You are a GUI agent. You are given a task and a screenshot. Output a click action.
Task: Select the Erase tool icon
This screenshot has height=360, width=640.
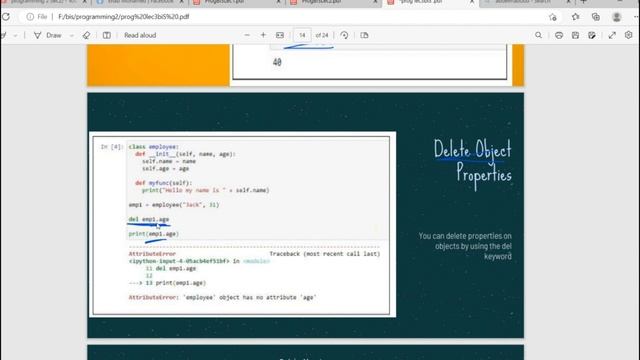tap(86, 36)
